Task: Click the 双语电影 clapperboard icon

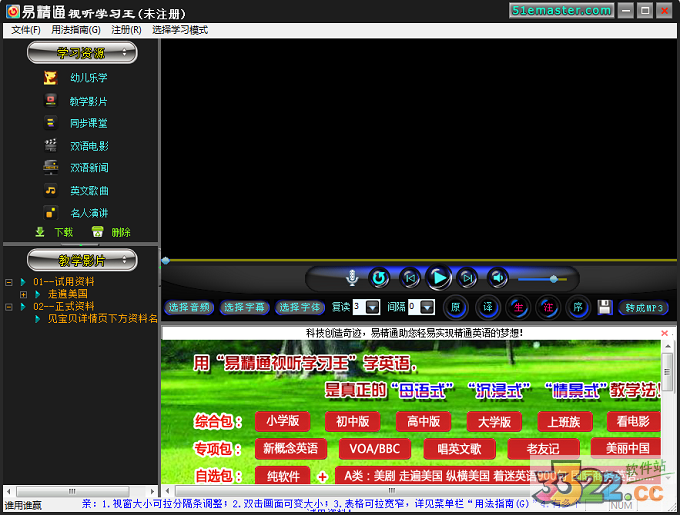Action: [x=50, y=145]
